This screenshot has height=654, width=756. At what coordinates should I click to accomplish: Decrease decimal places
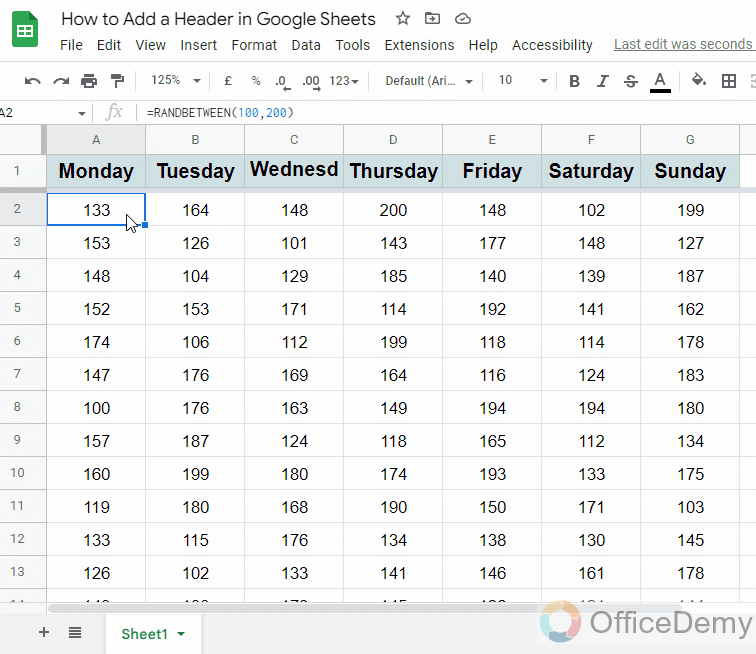point(283,82)
